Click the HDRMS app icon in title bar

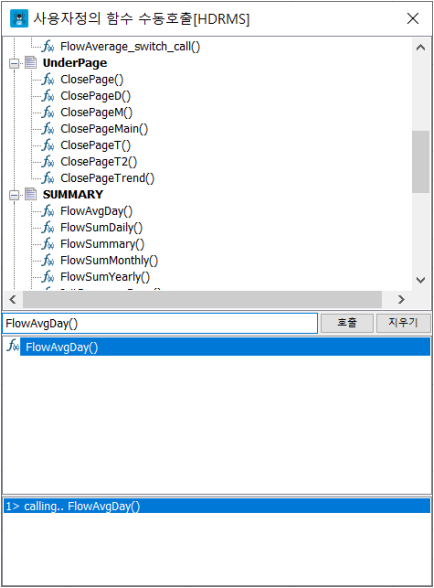(19, 18)
